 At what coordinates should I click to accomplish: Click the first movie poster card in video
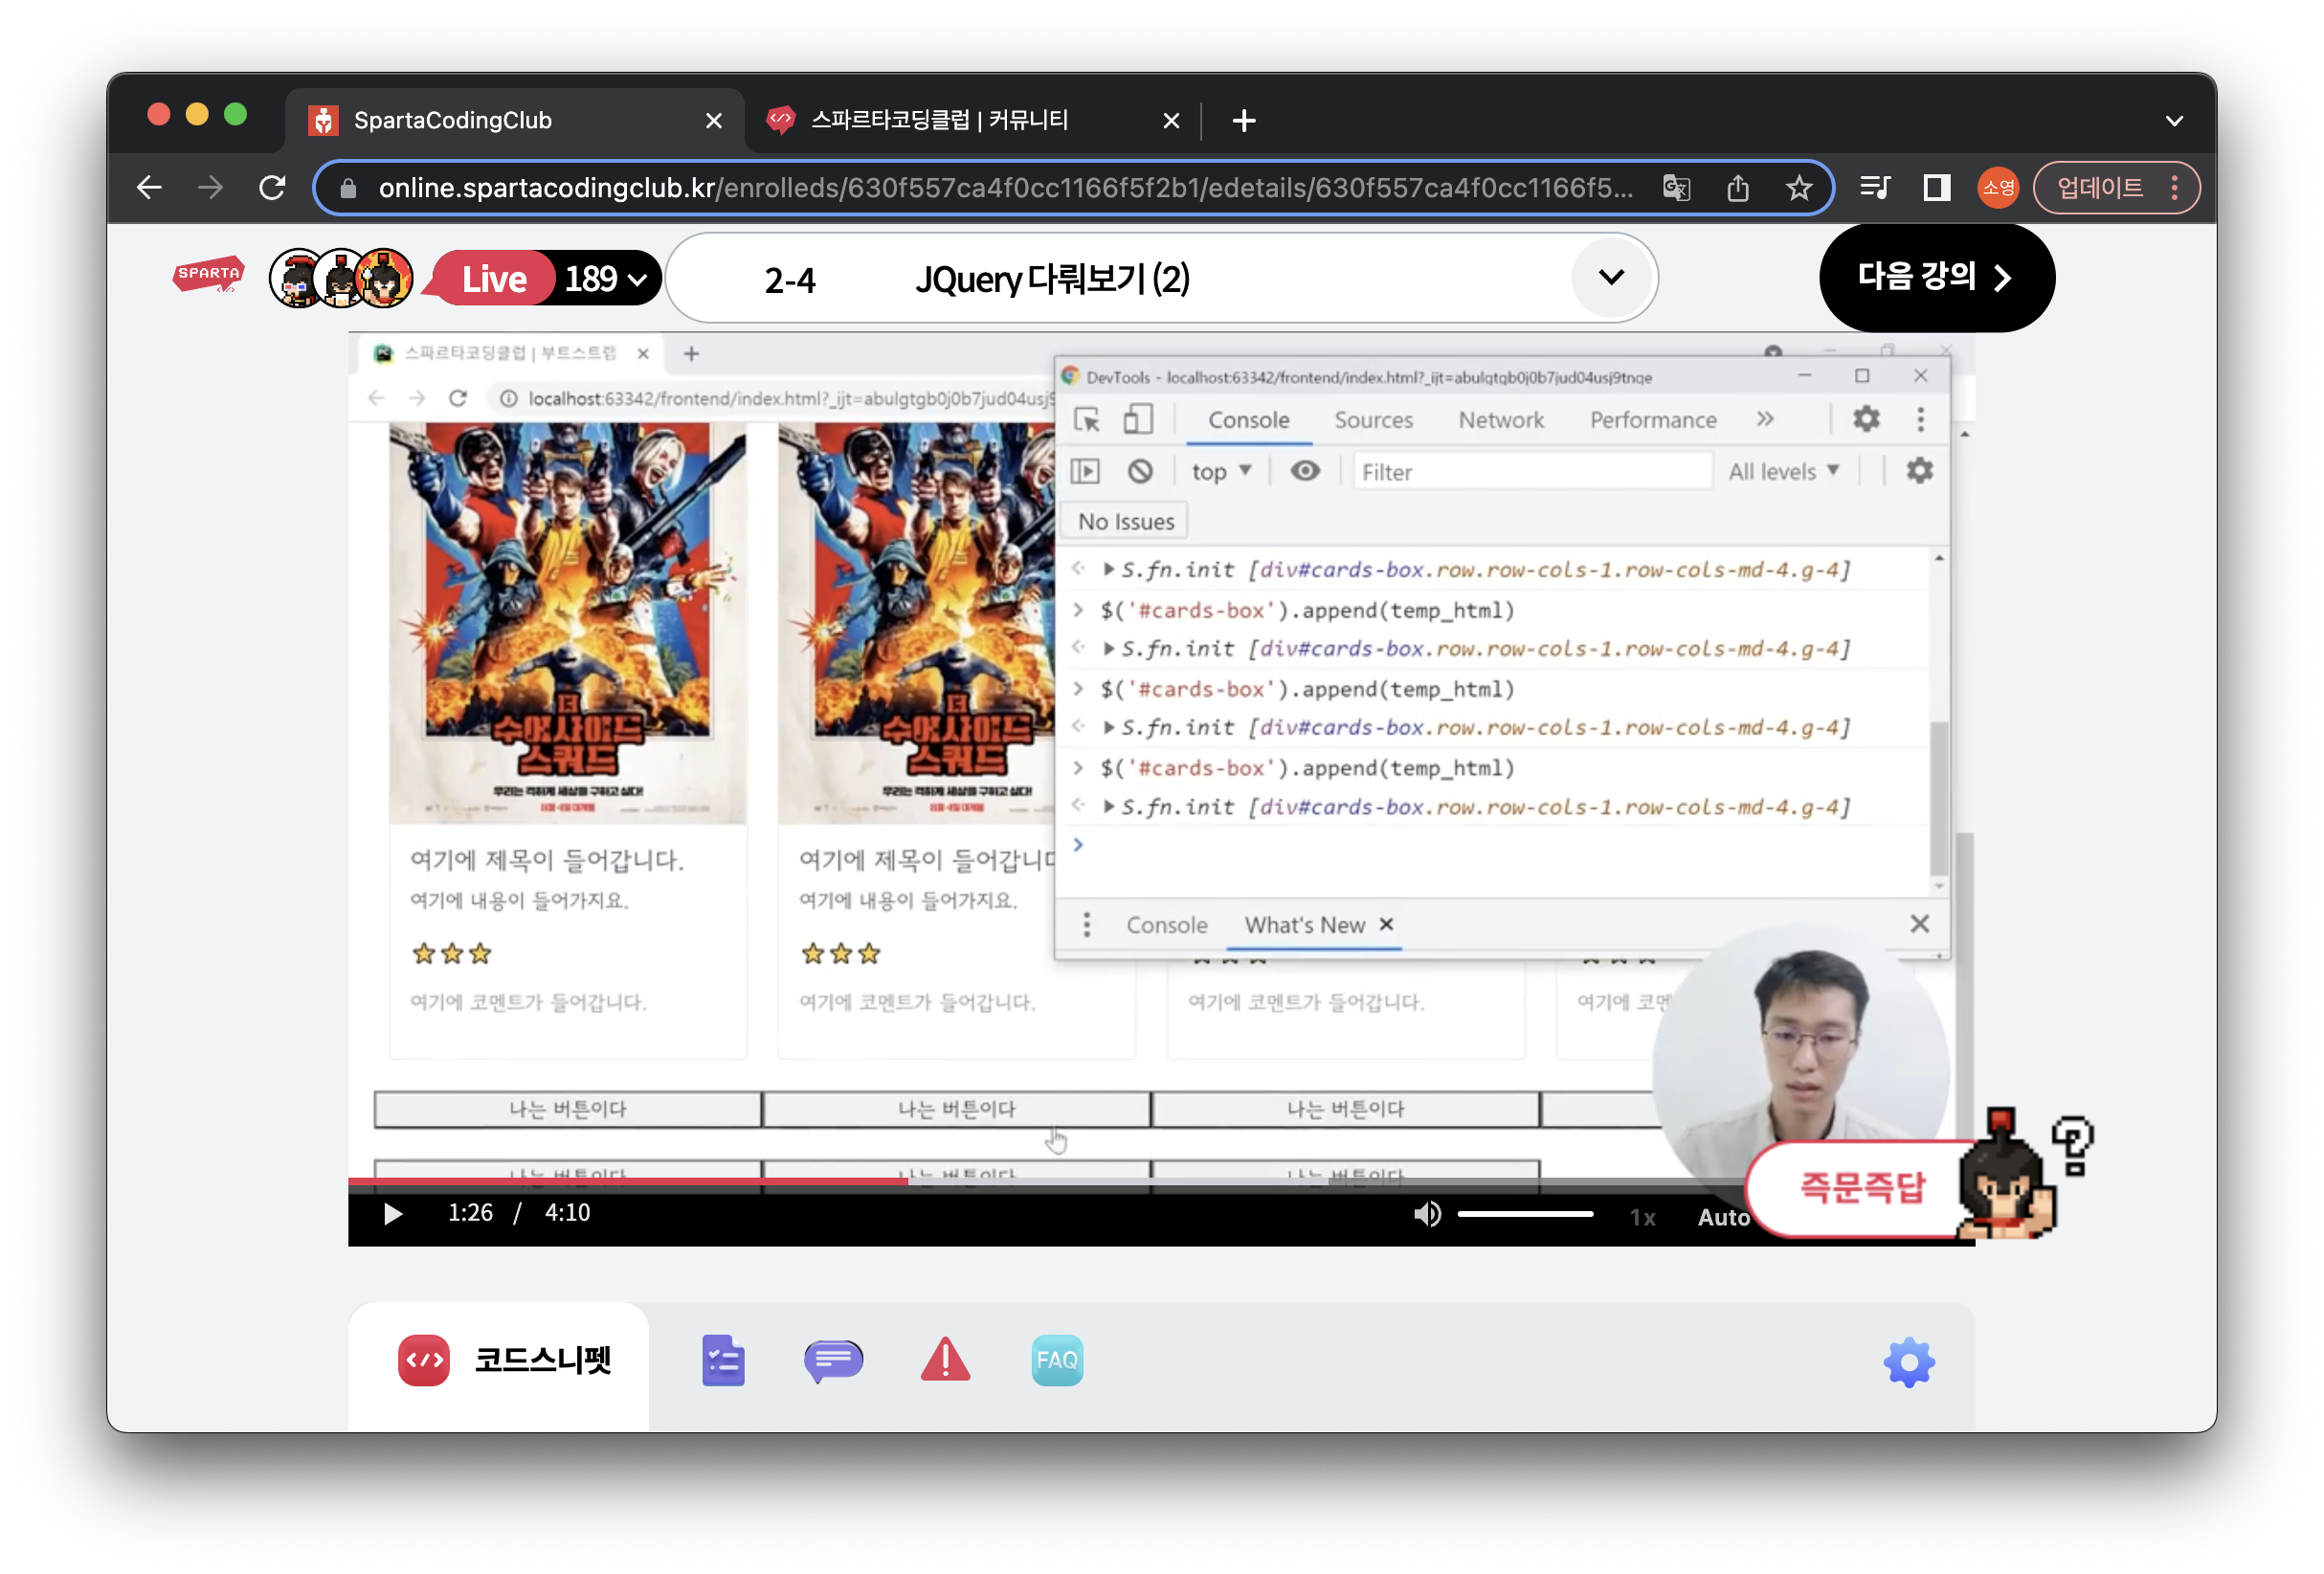[x=567, y=622]
